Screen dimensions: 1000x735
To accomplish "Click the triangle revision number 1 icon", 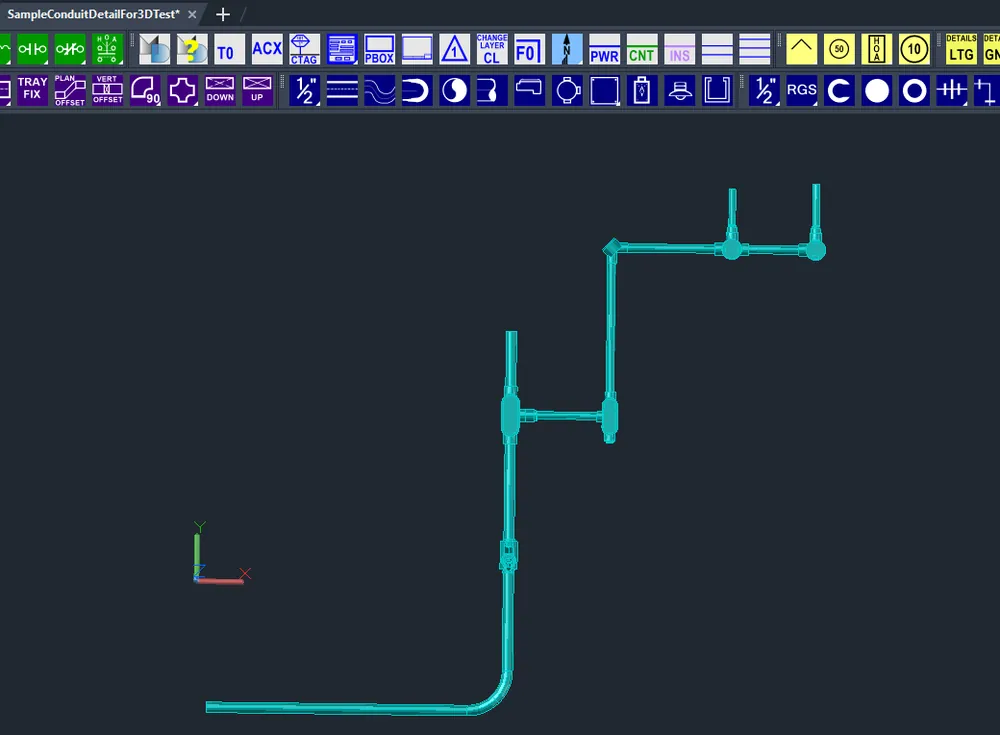I will (x=455, y=49).
